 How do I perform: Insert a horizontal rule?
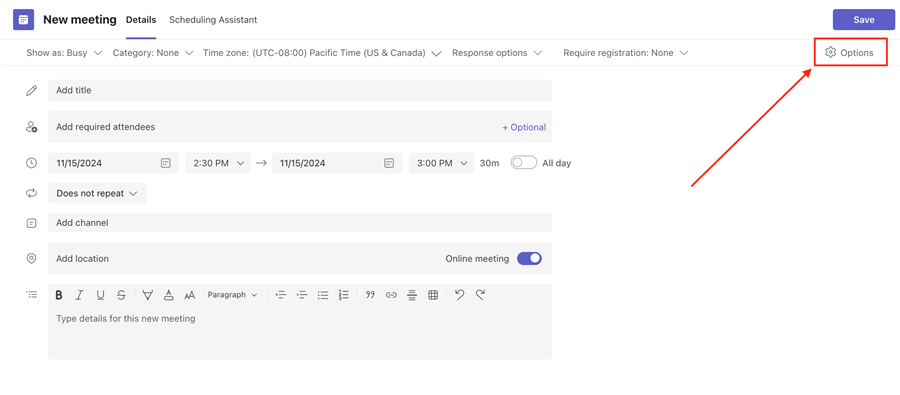412,295
